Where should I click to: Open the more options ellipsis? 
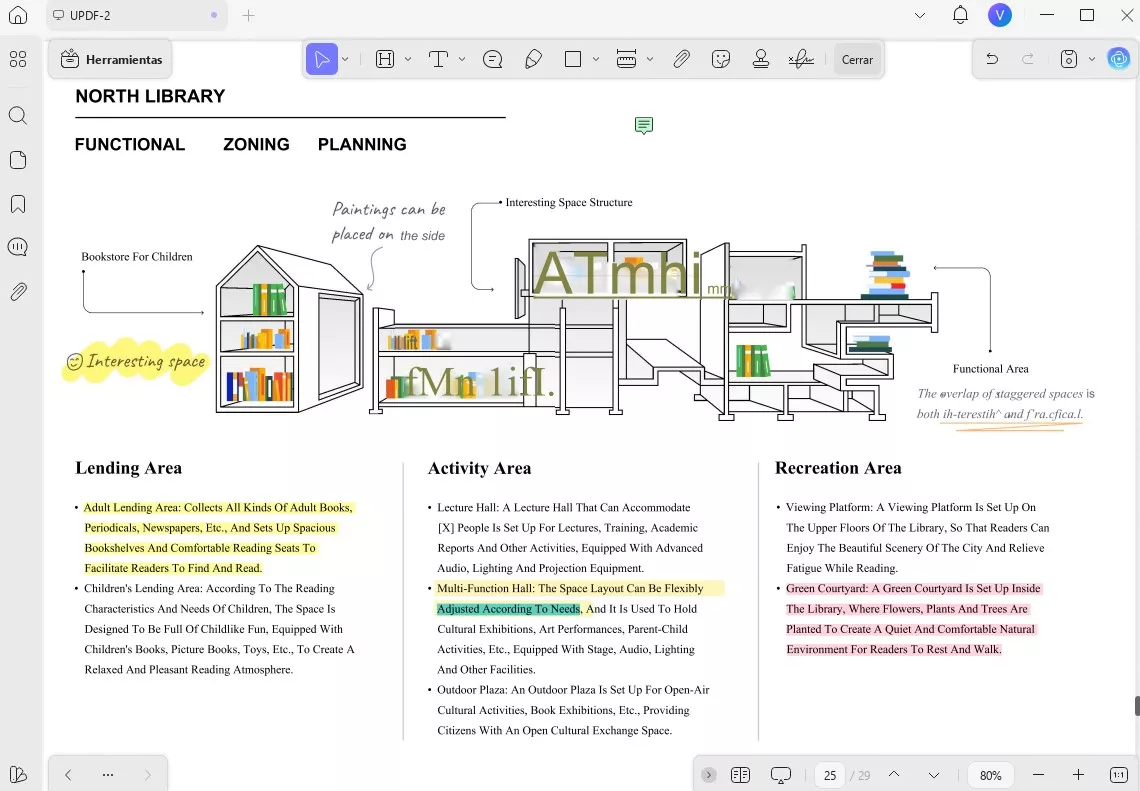coord(108,775)
